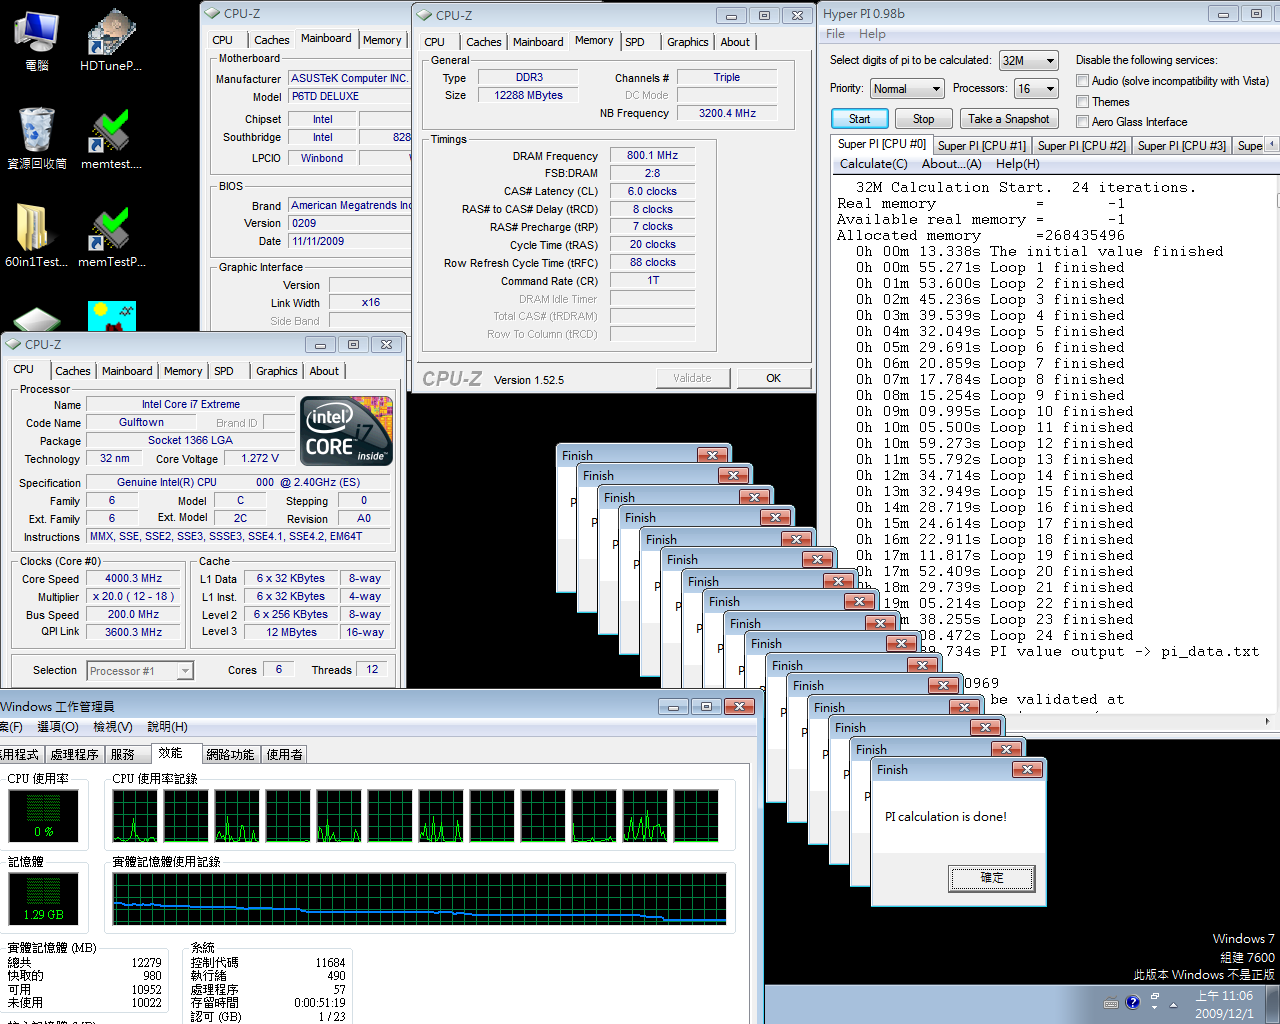Select the Super PI [CPU #3] tab

click(1182, 146)
